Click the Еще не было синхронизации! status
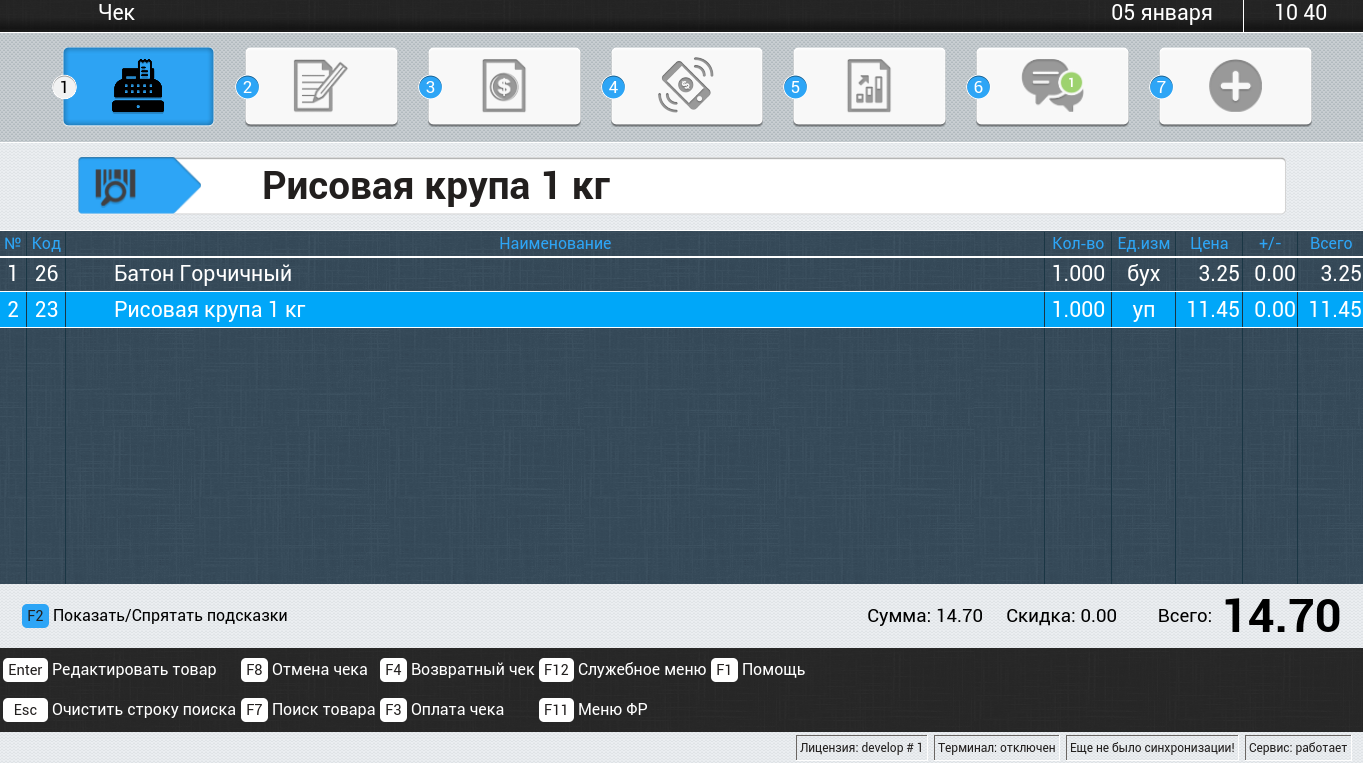1363x763 pixels. pos(1152,747)
